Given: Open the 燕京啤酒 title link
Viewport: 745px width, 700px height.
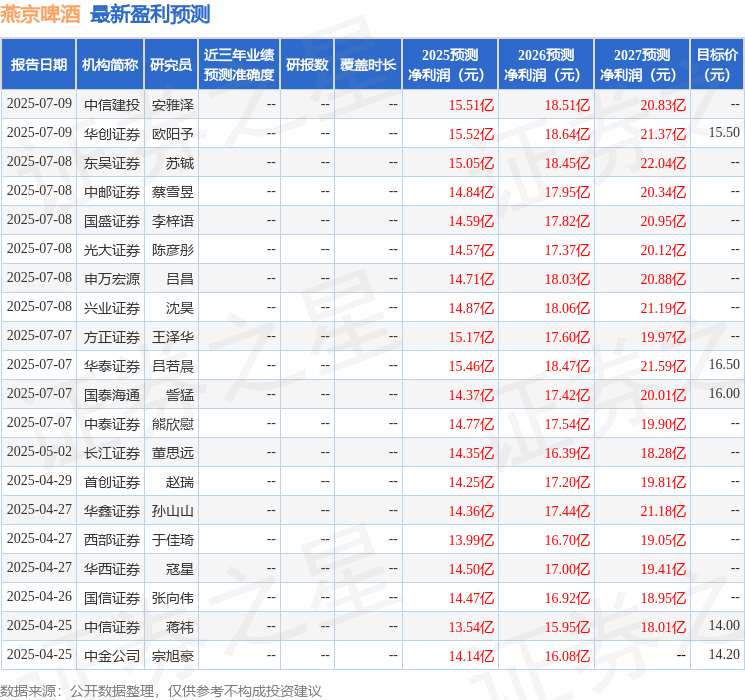Looking at the screenshot, I should coord(40,14).
